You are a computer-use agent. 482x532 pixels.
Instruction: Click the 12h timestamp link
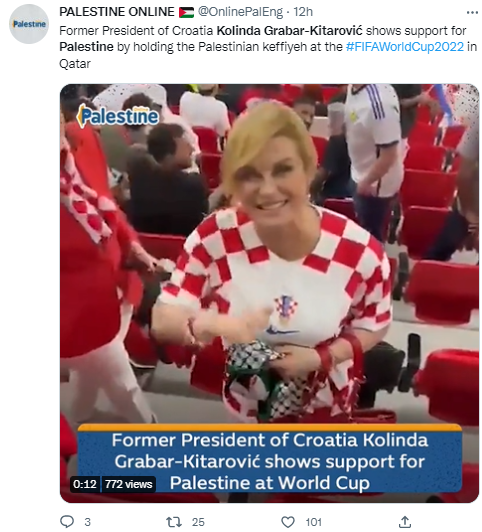(x=303, y=12)
